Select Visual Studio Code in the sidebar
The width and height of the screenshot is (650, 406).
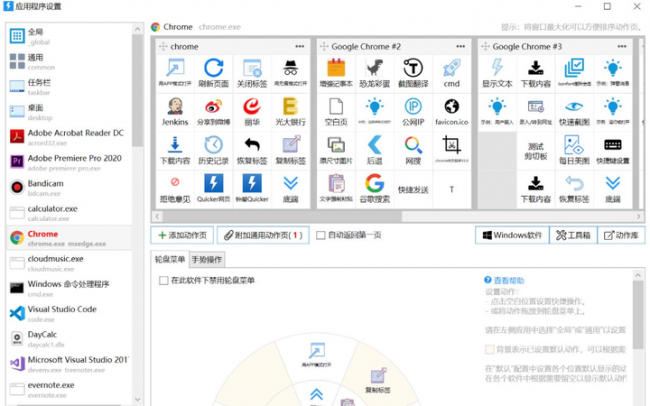[x=69, y=314]
